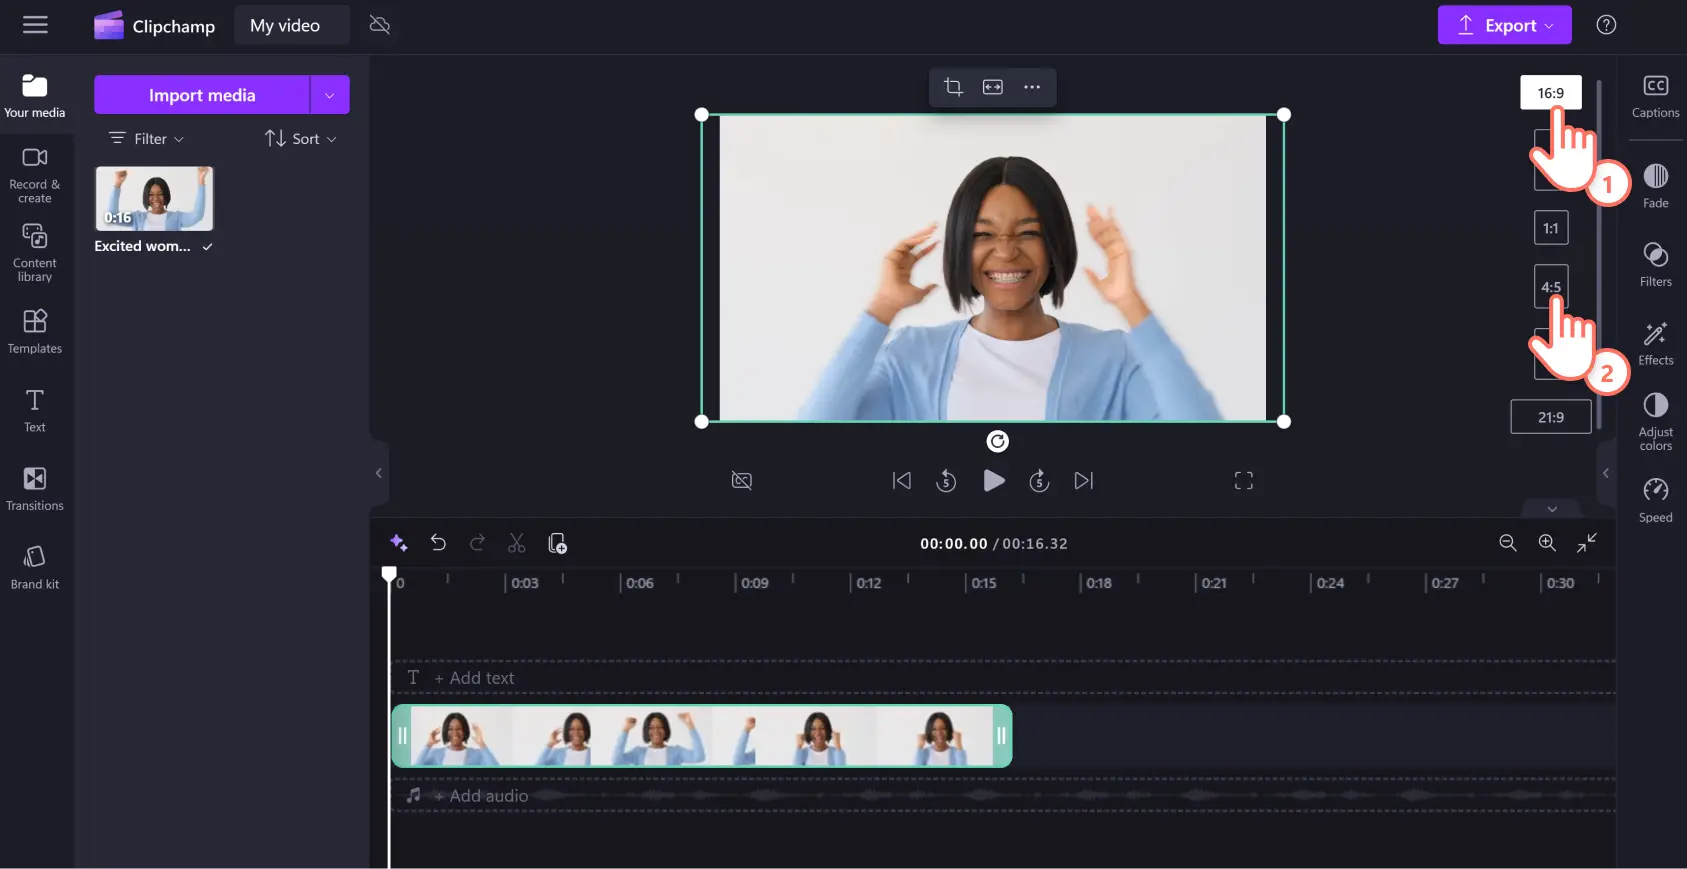Screen dimensions: 1687x869
Task: Click the AI sparkle auto-compose icon
Action: pos(398,543)
